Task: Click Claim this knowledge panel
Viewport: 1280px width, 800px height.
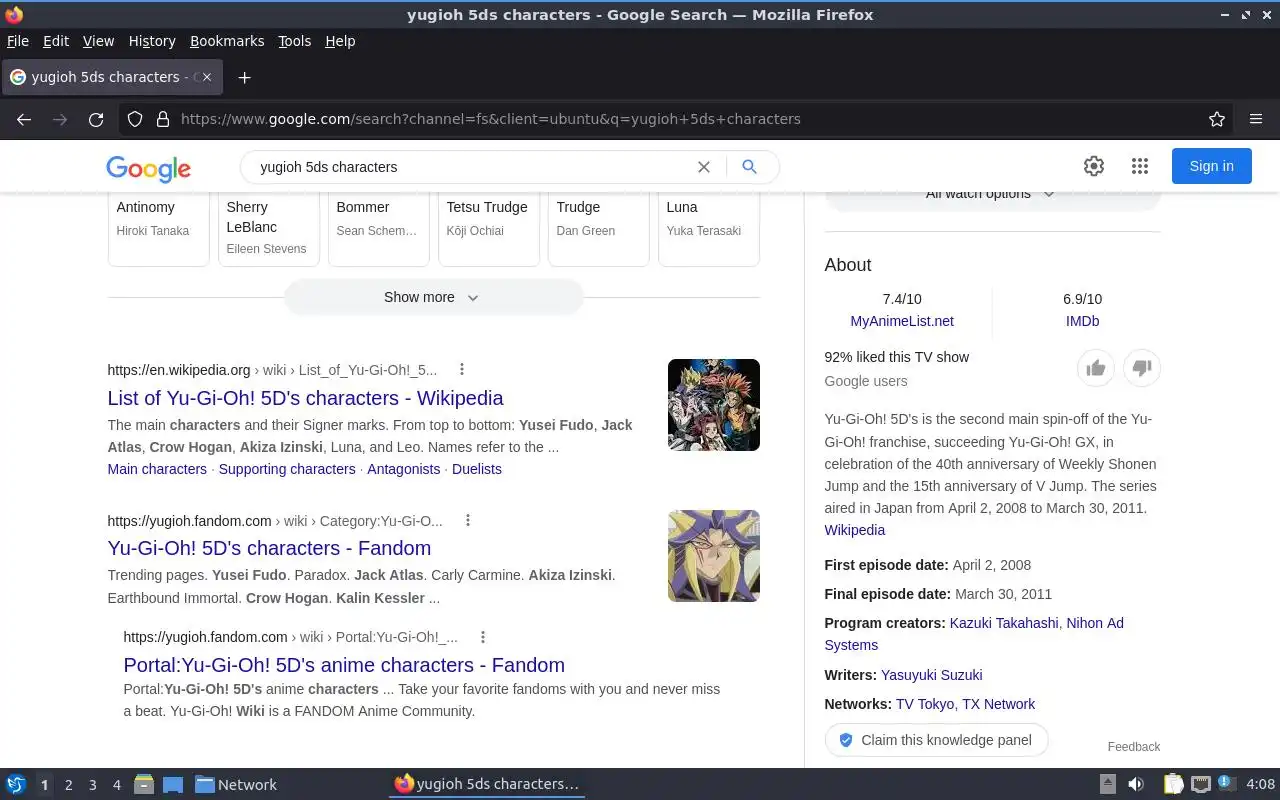Action: (x=936, y=740)
